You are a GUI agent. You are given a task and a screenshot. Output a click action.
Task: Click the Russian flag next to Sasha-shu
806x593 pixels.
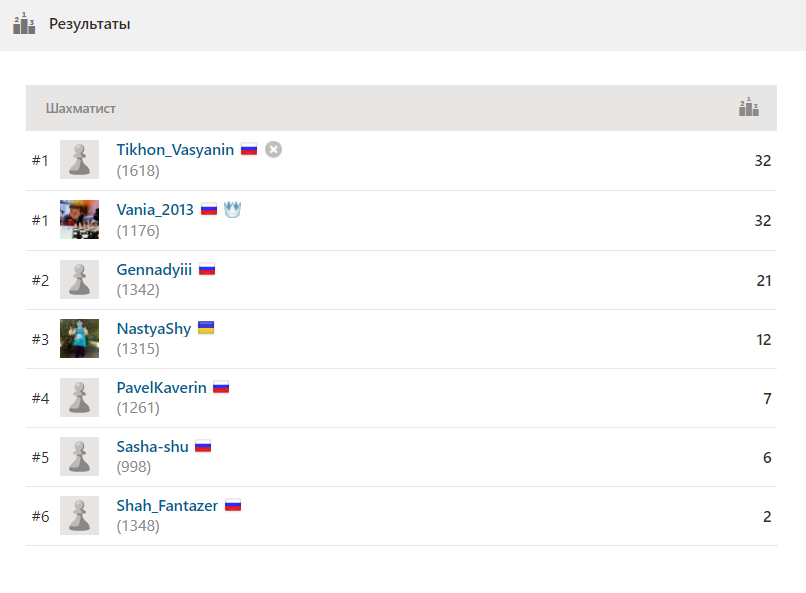(203, 446)
